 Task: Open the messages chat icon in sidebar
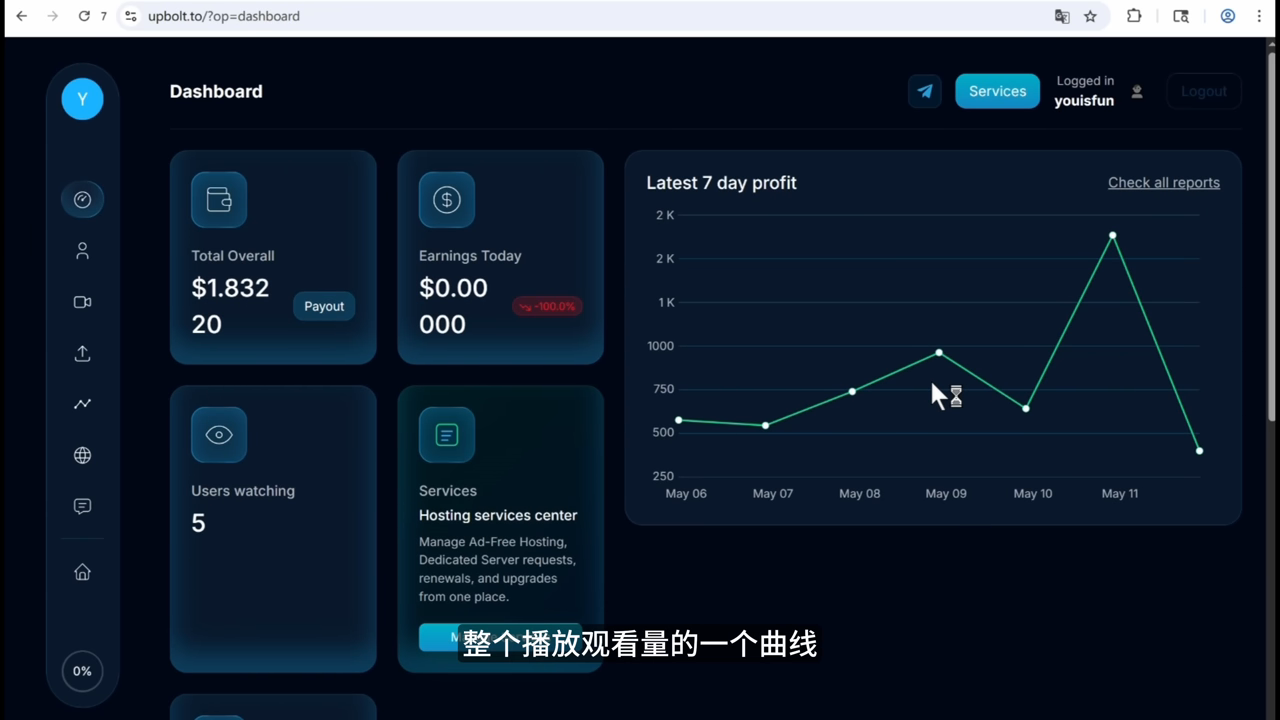(82, 507)
